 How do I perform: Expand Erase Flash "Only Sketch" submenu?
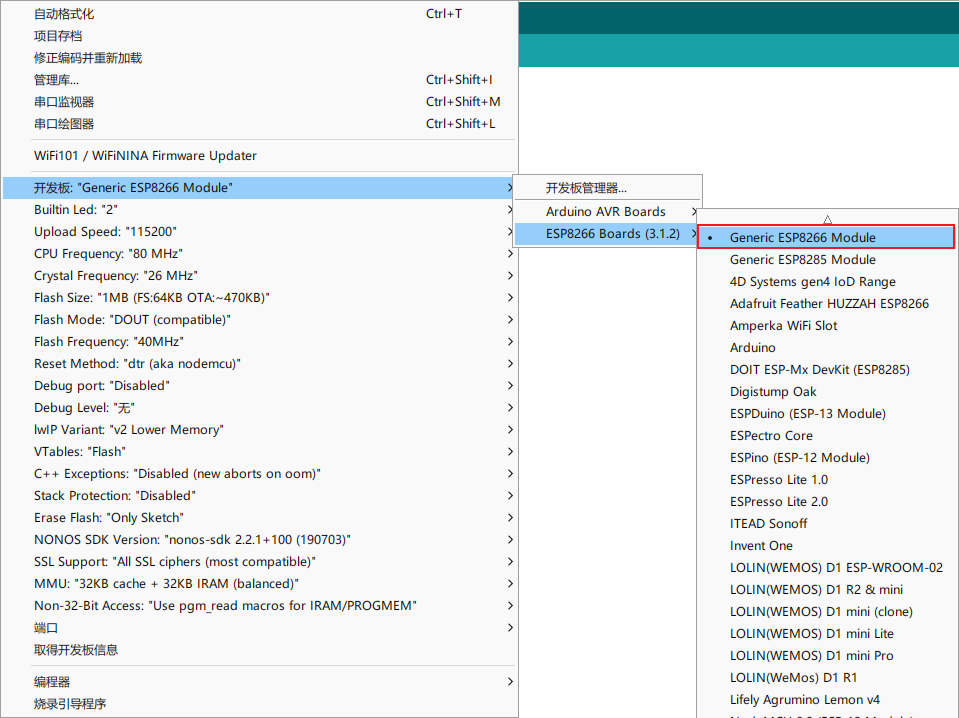[x=260, y=518]
